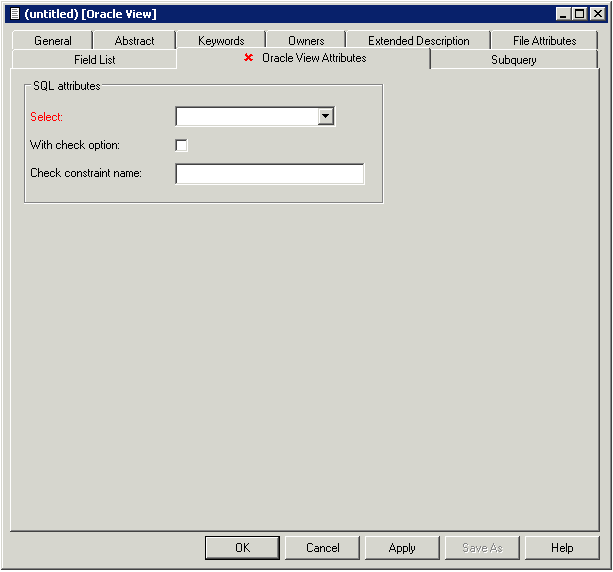The width and height of the screenshot is (613, 572).
Task: Click the Check constraint name text field
Action: point(270,174)
